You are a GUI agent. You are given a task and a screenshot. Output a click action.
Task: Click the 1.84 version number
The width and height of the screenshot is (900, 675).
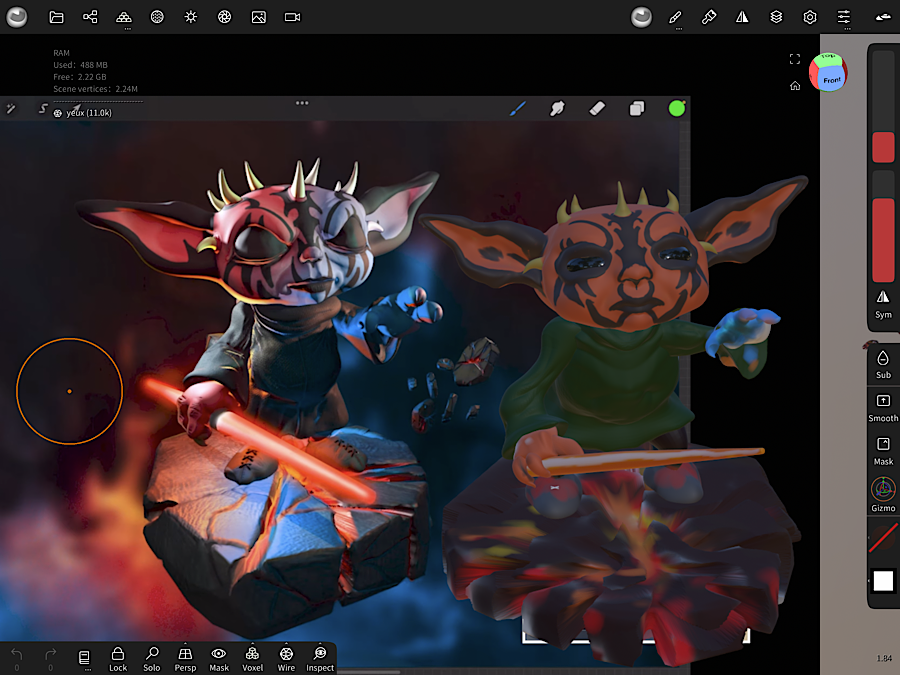pos(885,658)
